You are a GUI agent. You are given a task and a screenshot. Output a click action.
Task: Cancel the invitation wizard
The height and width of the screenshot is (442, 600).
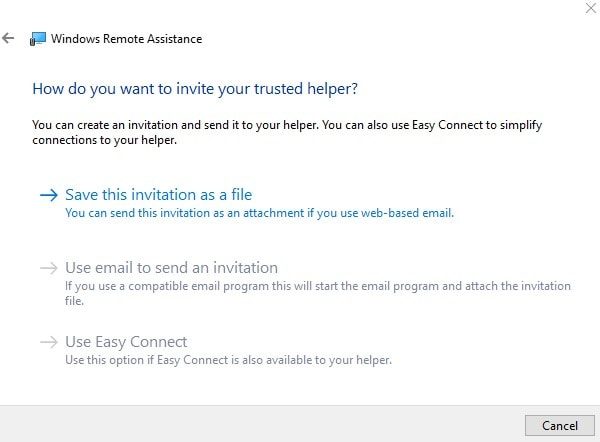click(559, 426)
